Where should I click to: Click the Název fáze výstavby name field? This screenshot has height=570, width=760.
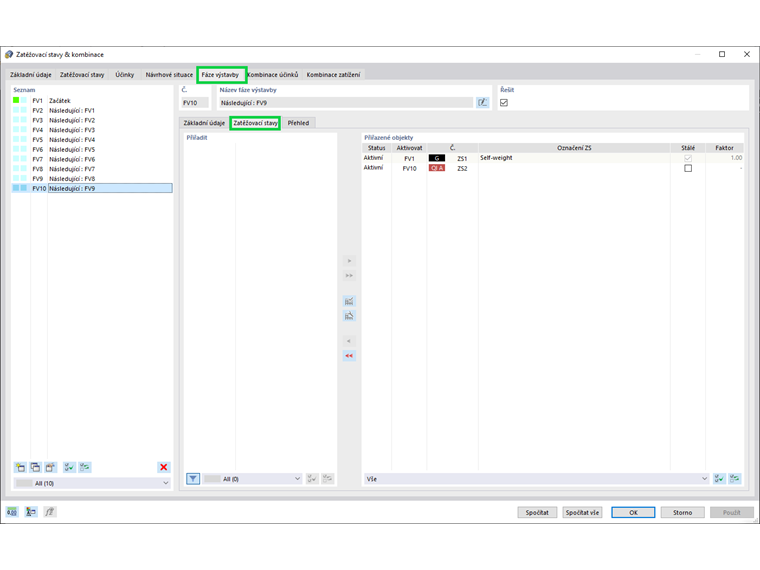(x=346, y=103)
